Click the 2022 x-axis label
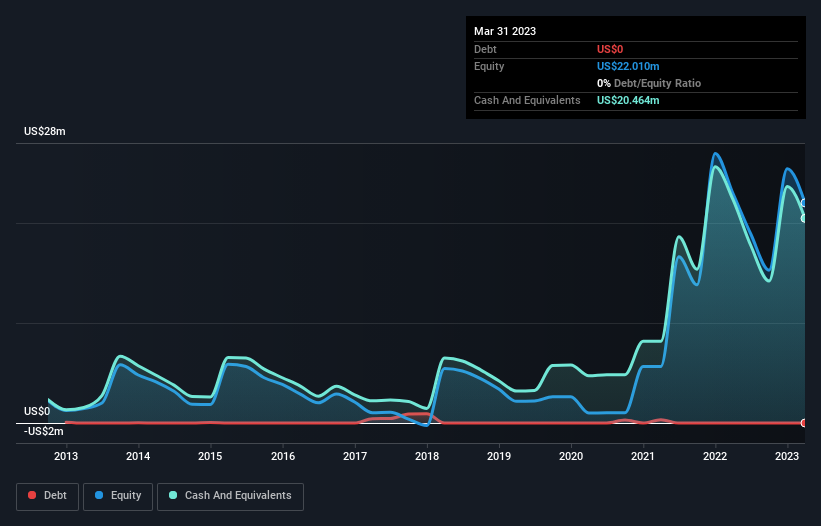Image resolution: width=821 pixels, height=526 pixels. pyautogui.click(x=715, y=456)
